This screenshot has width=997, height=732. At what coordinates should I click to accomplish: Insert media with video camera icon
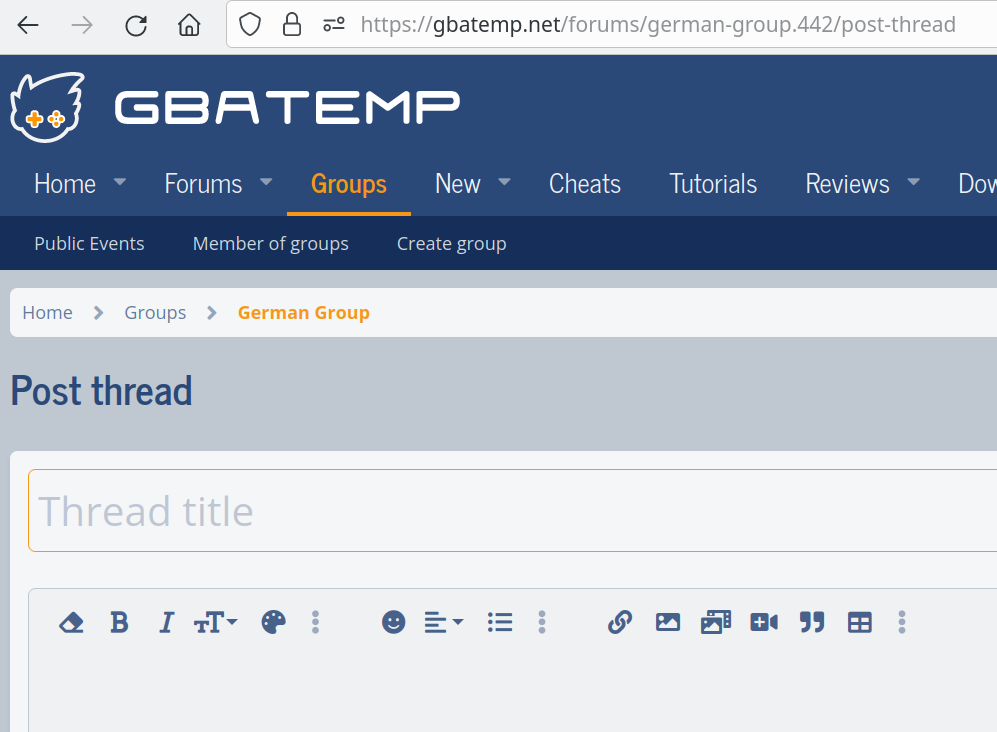point(764,622)
